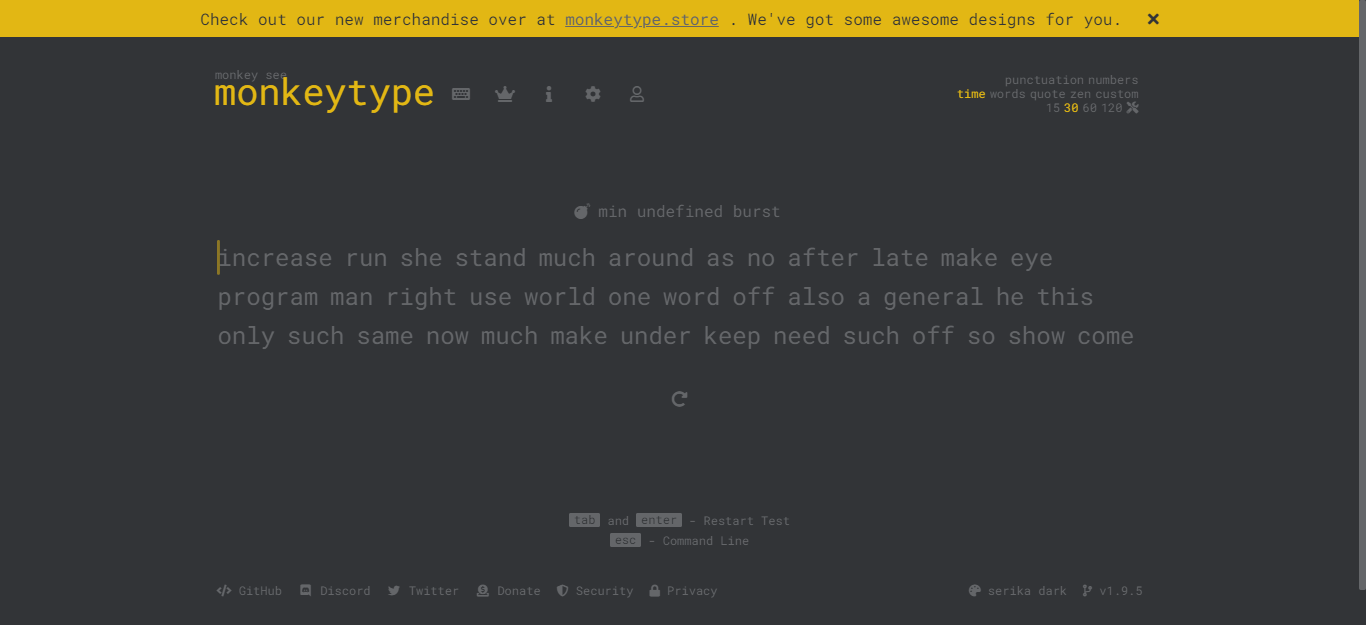Select words mode
Viewport: 1366px width, 625px height.
pyautogui.click(x=1008, y=94)
